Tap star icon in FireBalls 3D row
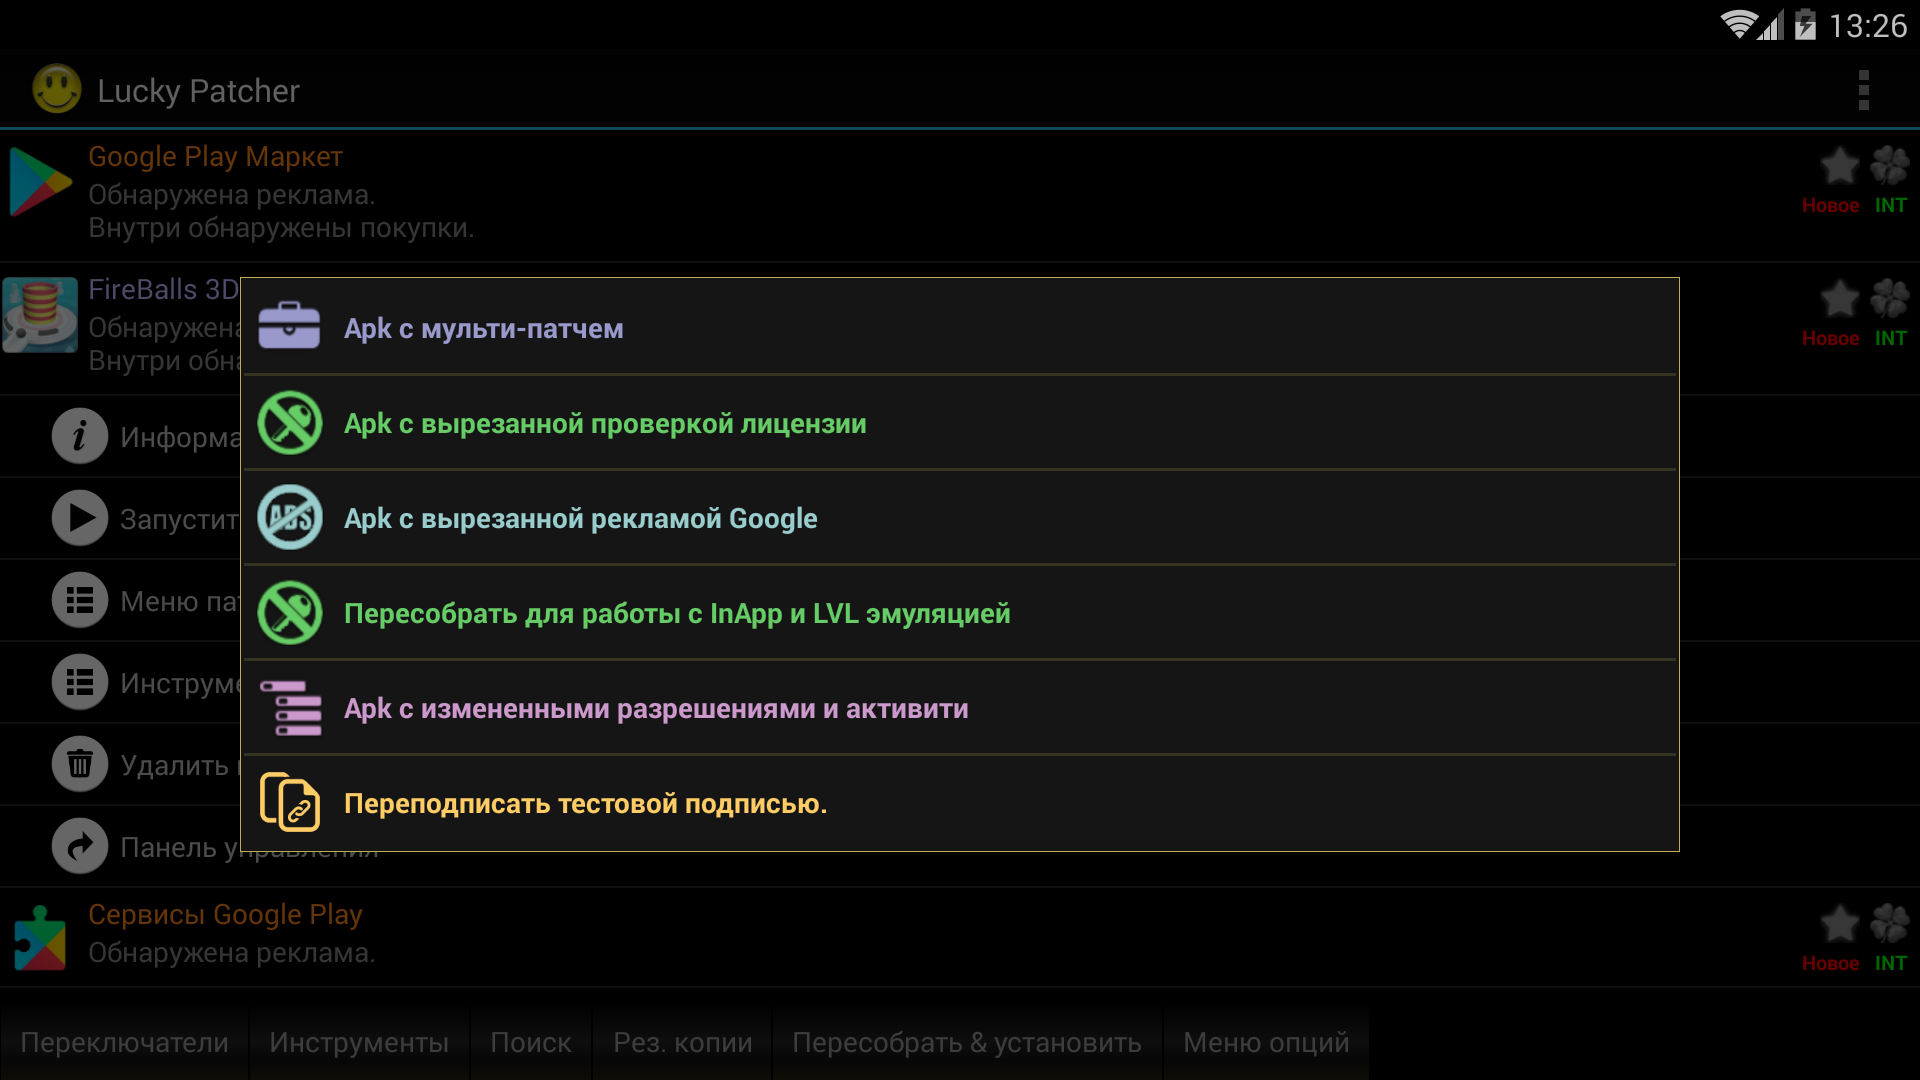The height and width of the screenshot is (1080, 1920). [1839, 299]
